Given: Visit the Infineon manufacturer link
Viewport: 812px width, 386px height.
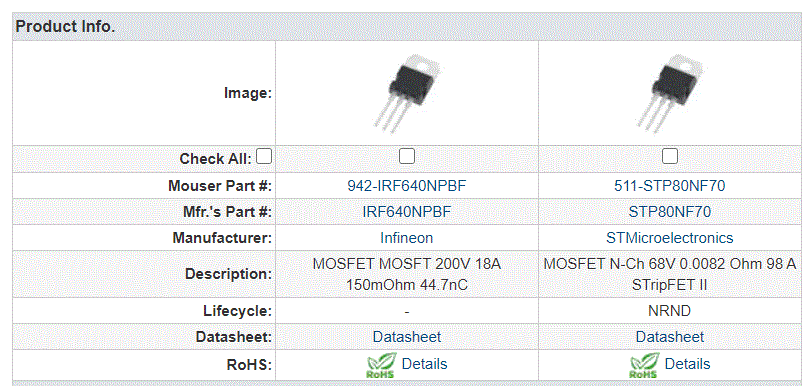Looking at the screenshot, I should point(407,238).
